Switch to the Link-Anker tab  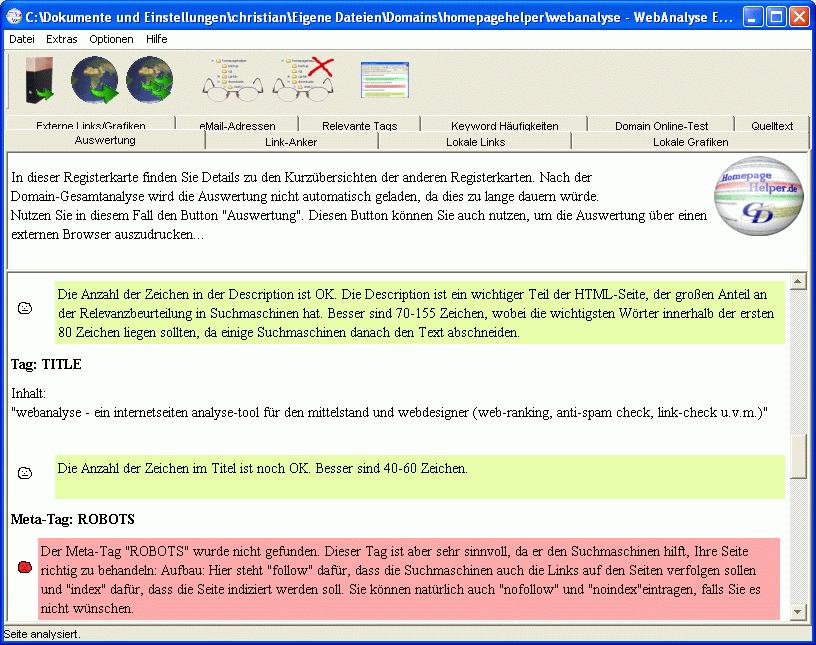pyautogui.click(x=292, y=142)
